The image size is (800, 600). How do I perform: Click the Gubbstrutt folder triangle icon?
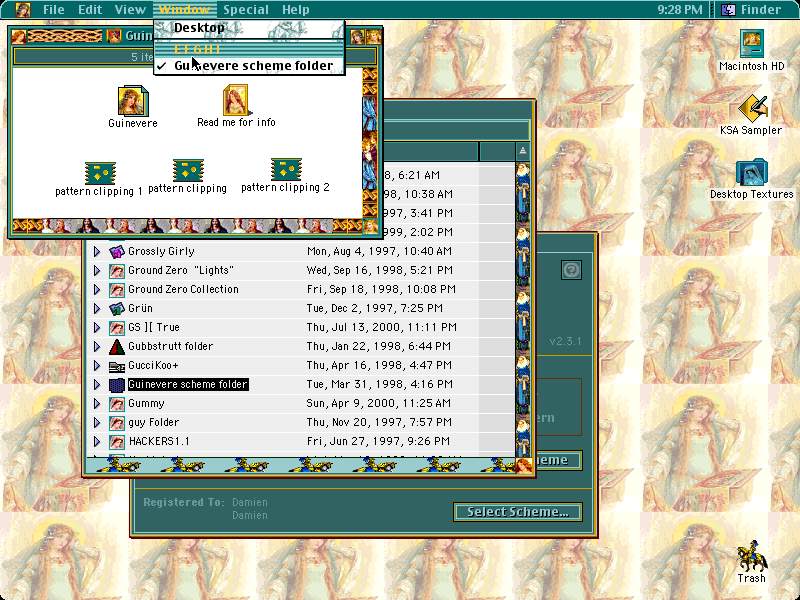[117, 346]
